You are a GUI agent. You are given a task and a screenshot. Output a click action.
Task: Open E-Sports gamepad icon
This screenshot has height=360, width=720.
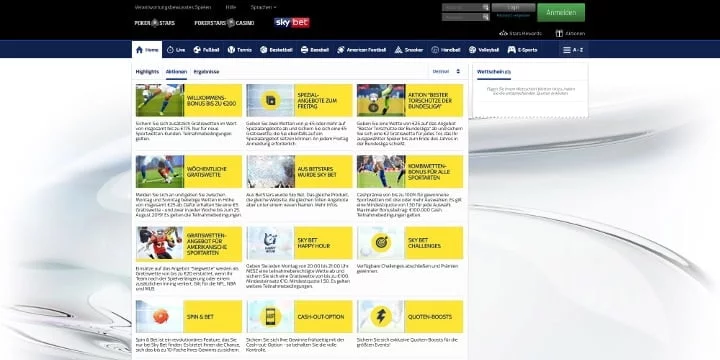[x=512, y=50]
